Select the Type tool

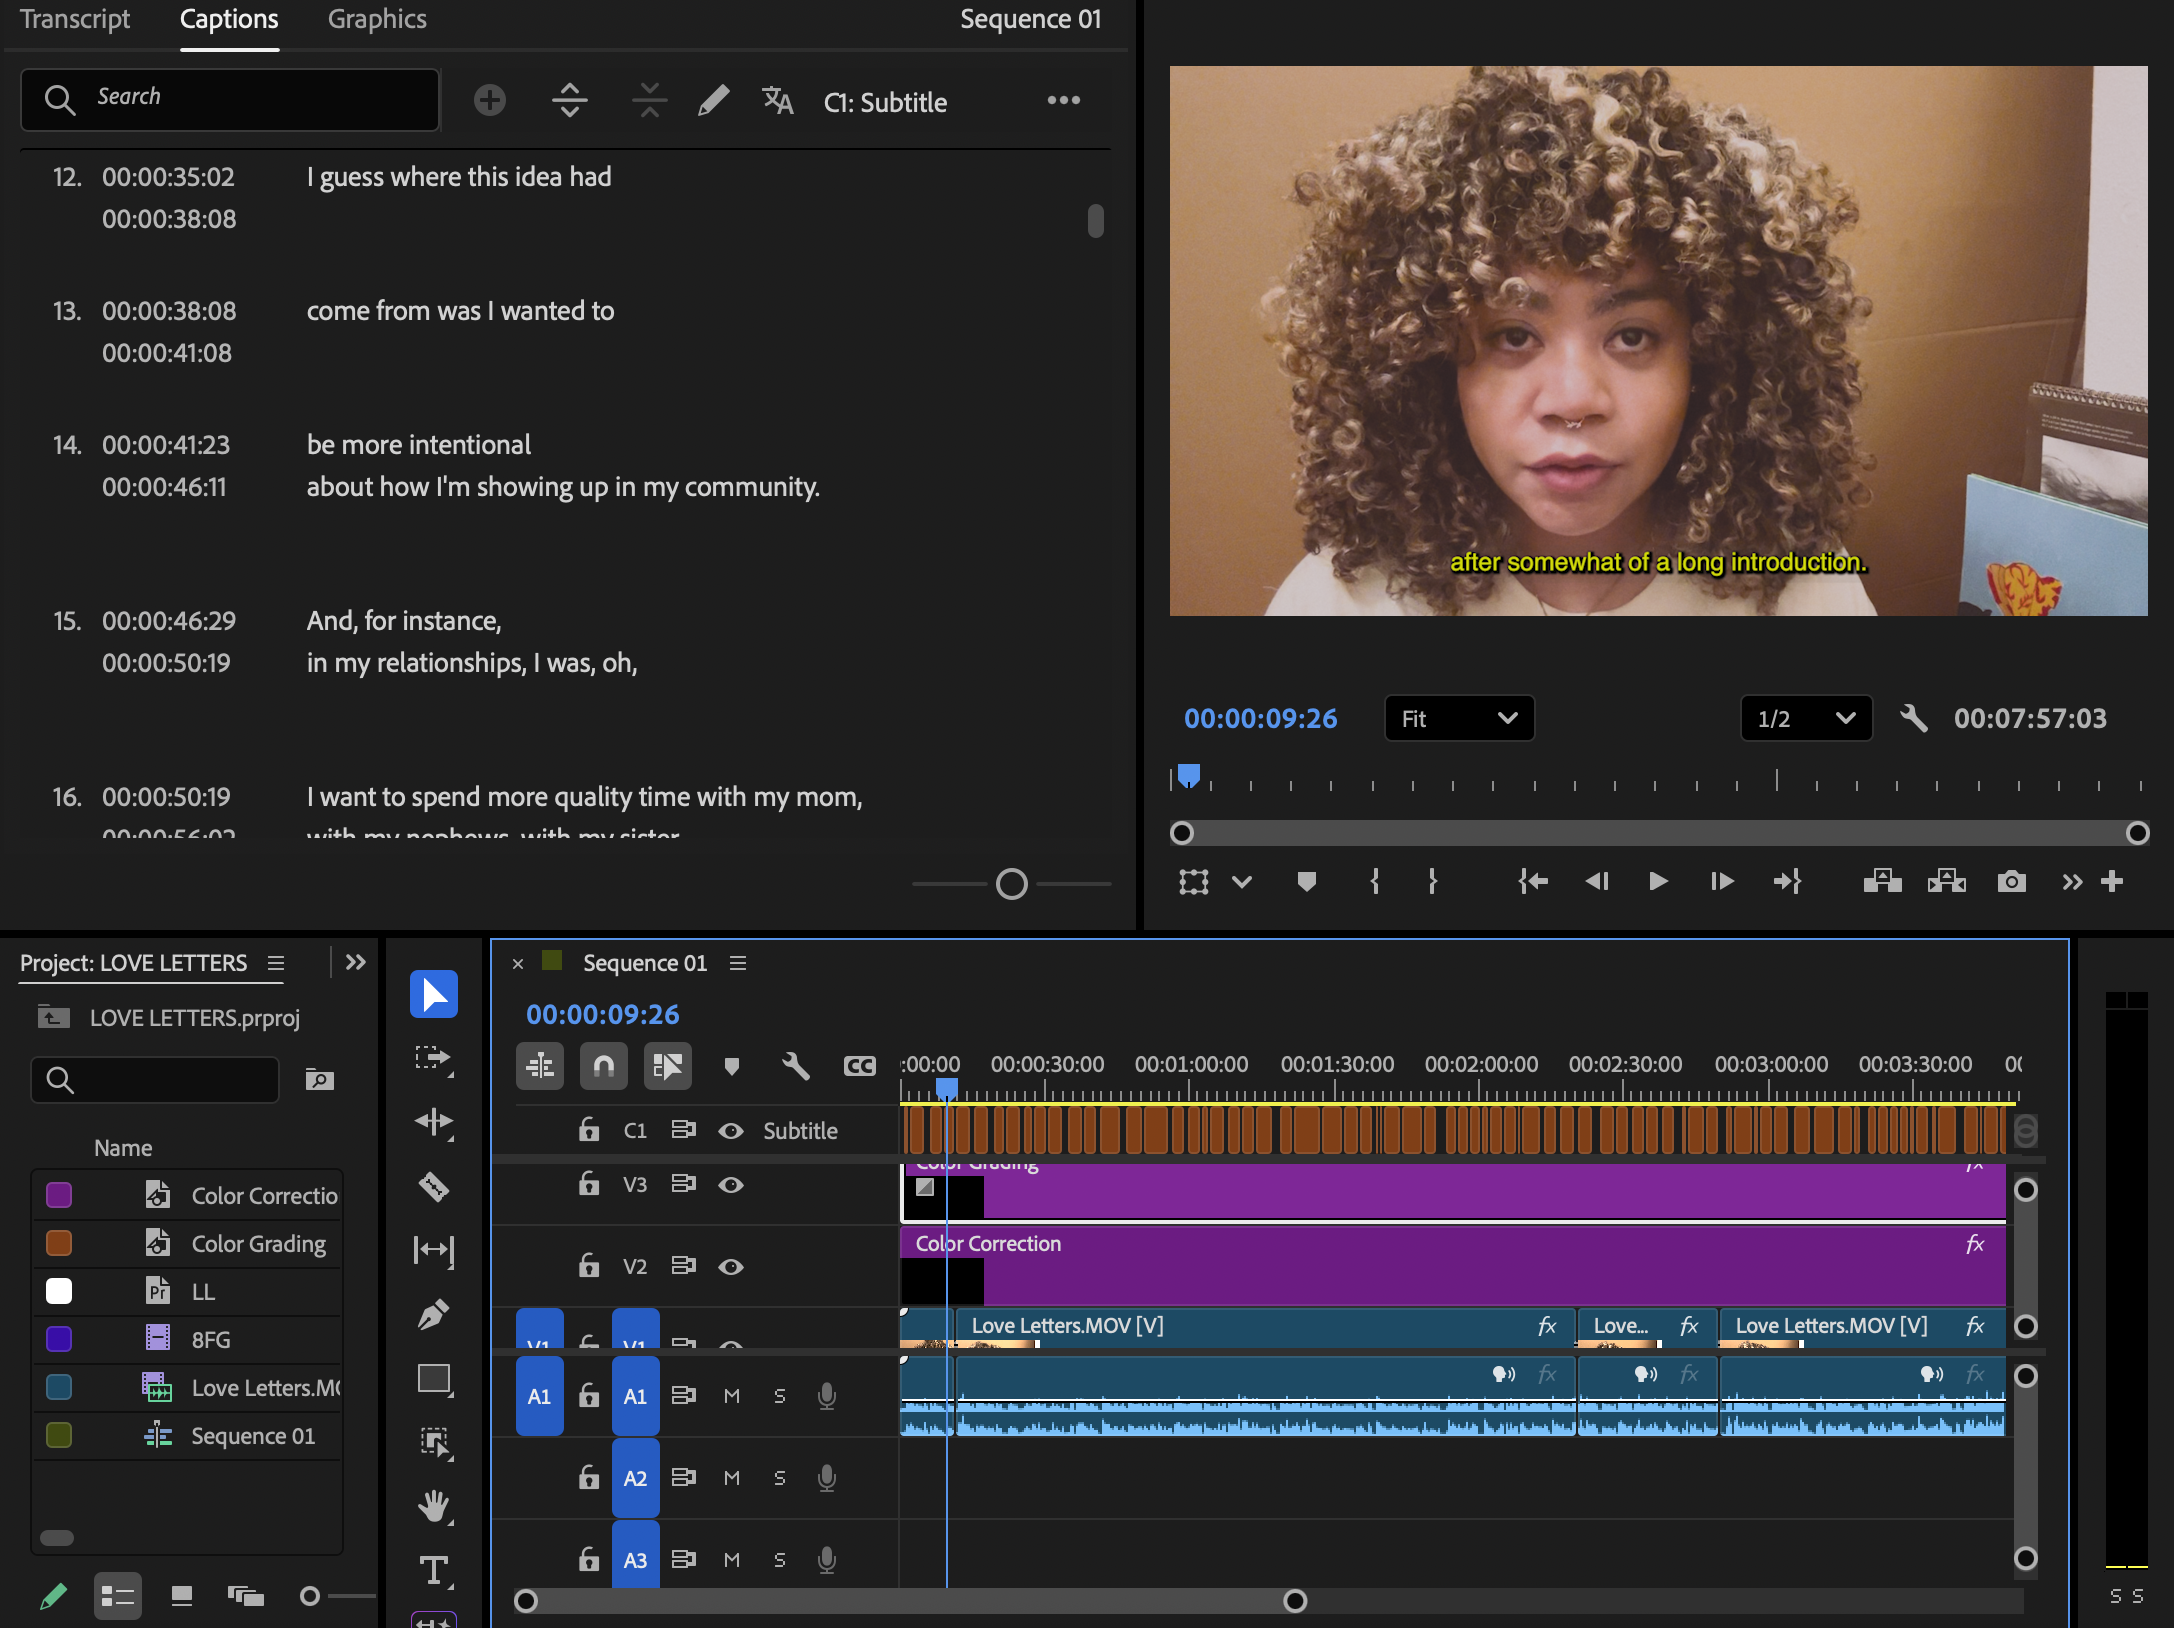tap(433, 1570)
